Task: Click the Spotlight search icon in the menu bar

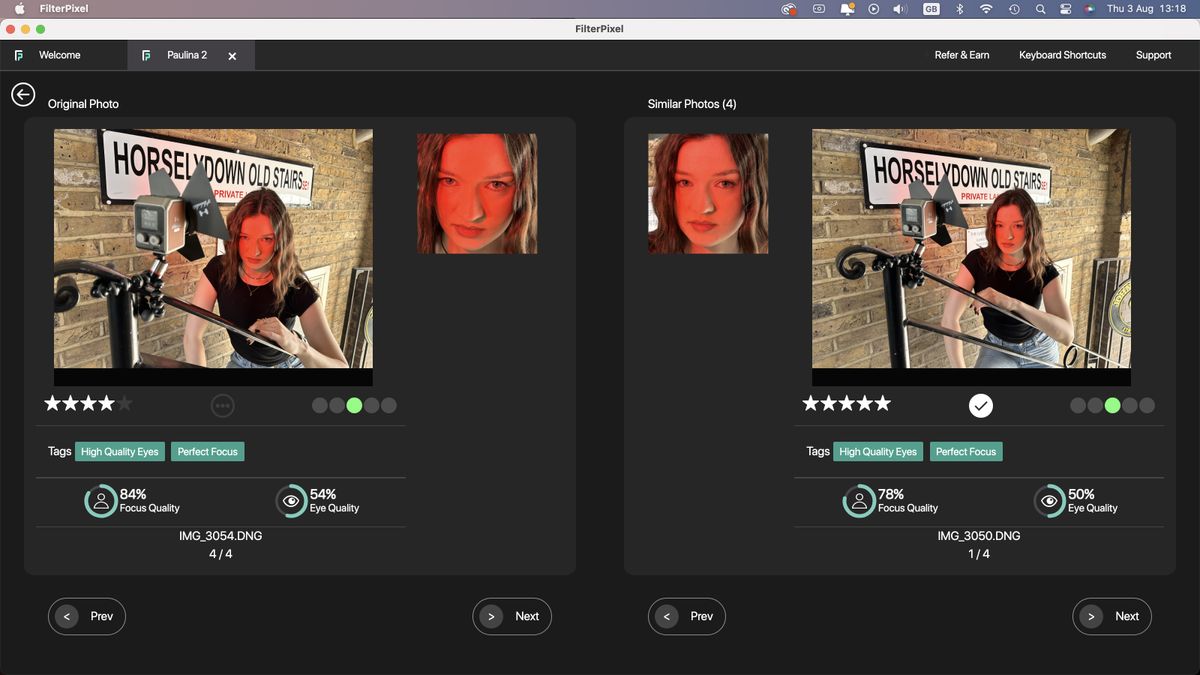Action: pyautogui.click(x=1040, y=8)
